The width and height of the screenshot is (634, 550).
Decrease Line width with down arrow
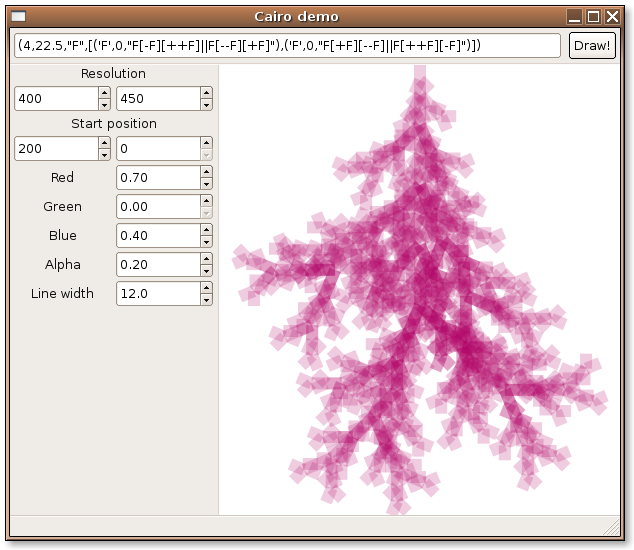point(206,300)
